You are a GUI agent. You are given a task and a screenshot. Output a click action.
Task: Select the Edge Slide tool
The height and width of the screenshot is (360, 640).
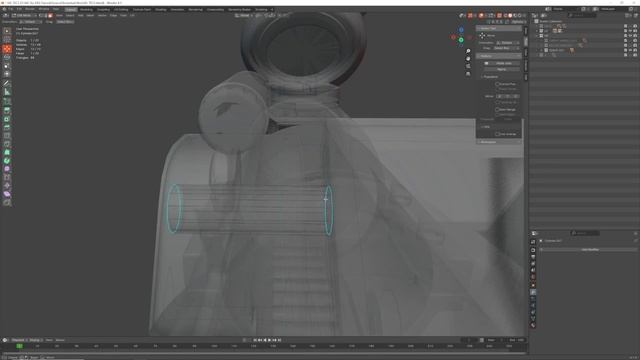[7, 177]
